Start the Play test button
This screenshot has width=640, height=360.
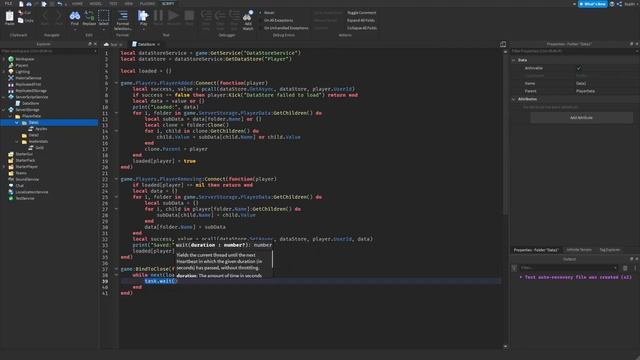tap(143, 16)
